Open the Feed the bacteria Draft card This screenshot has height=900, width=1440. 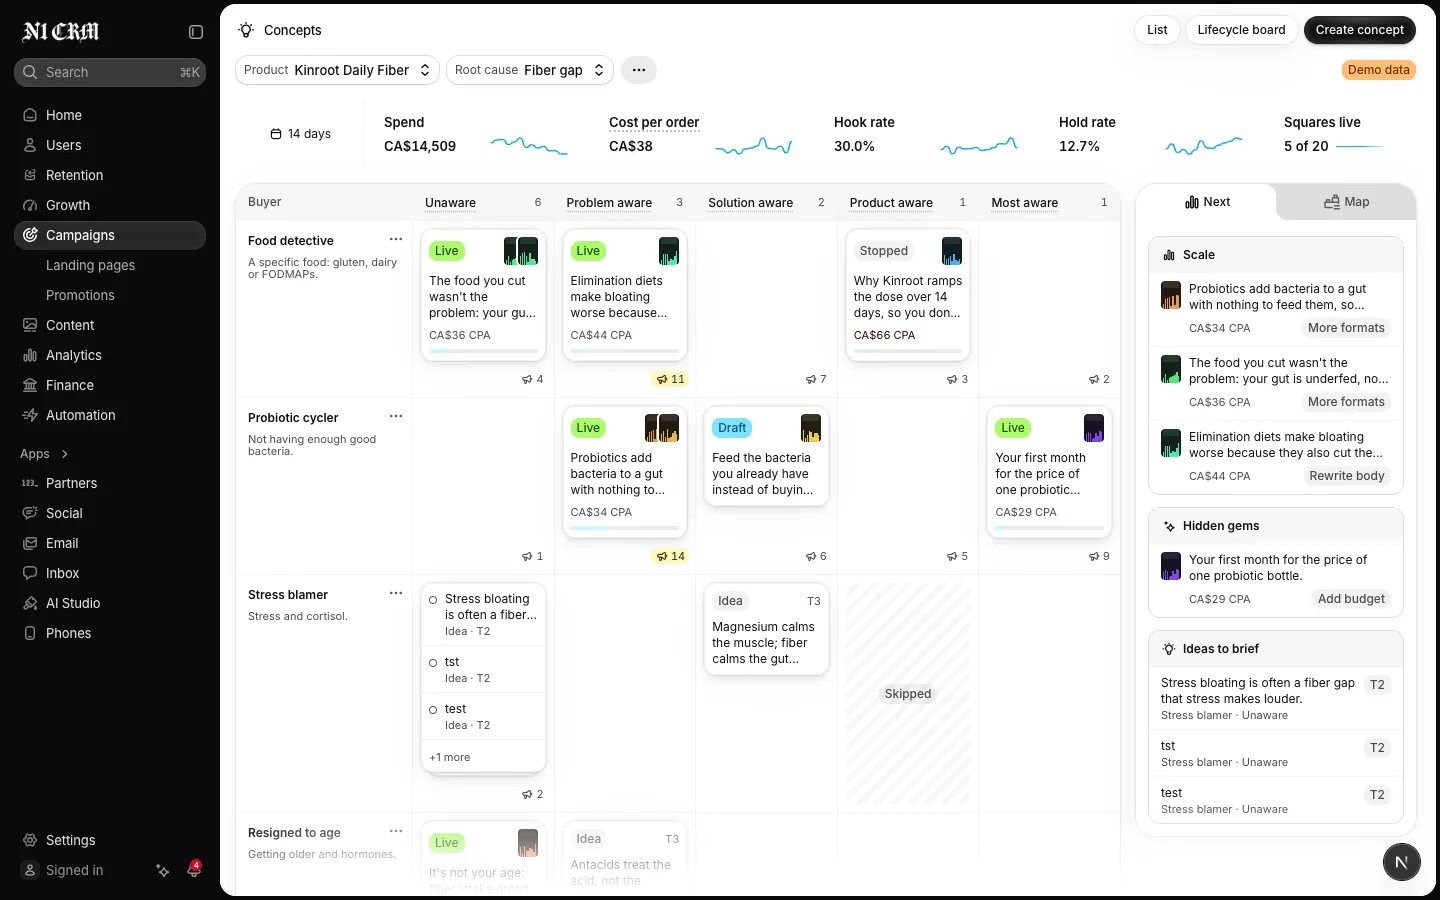pos(766,455)
